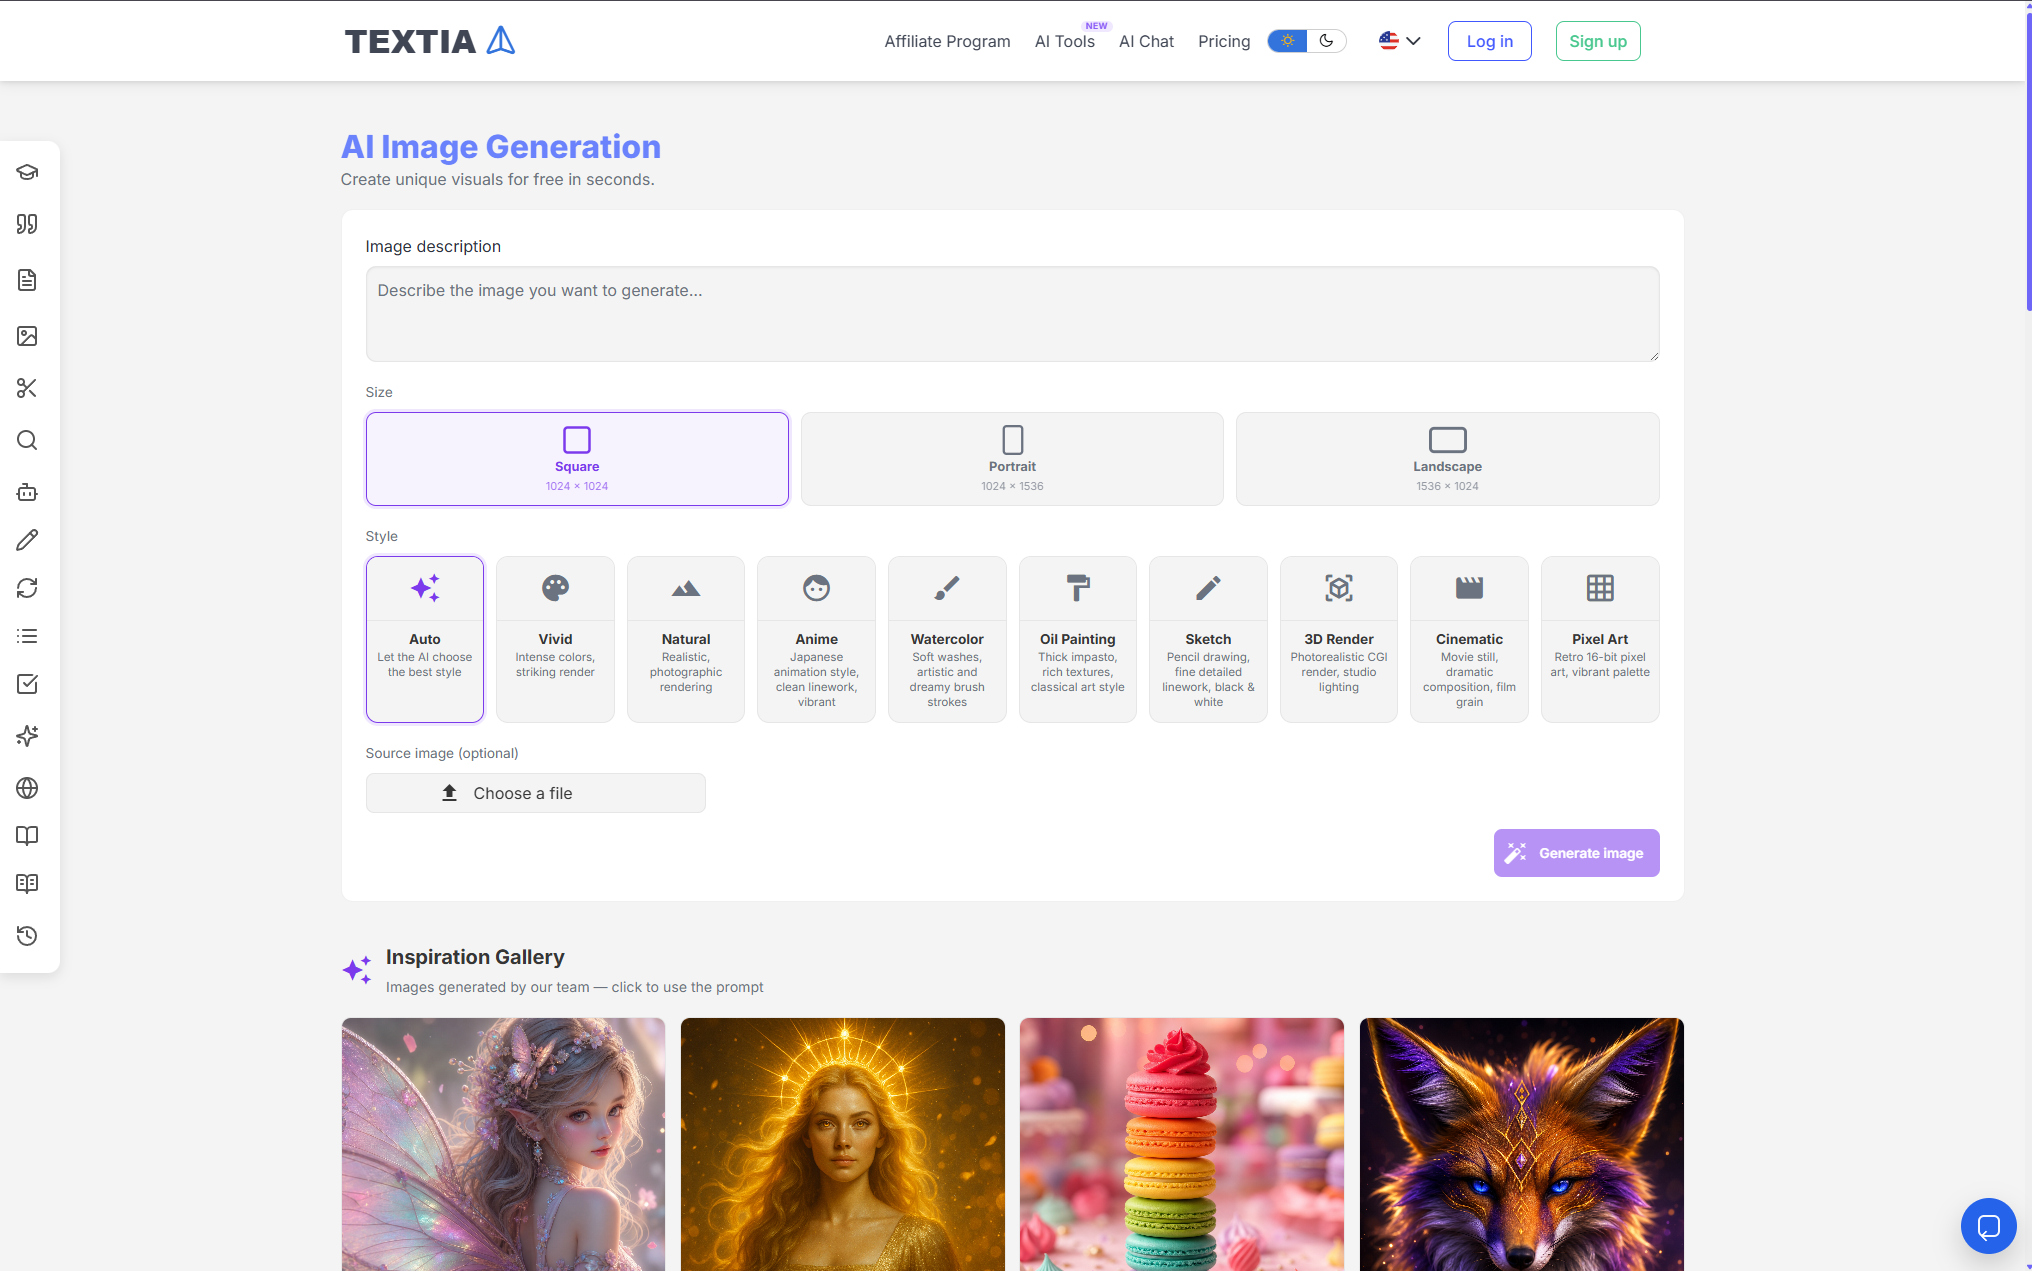Go to AI Chat
The height and width of the screenshot is (1271, 2032).
tap(1146, 41)
